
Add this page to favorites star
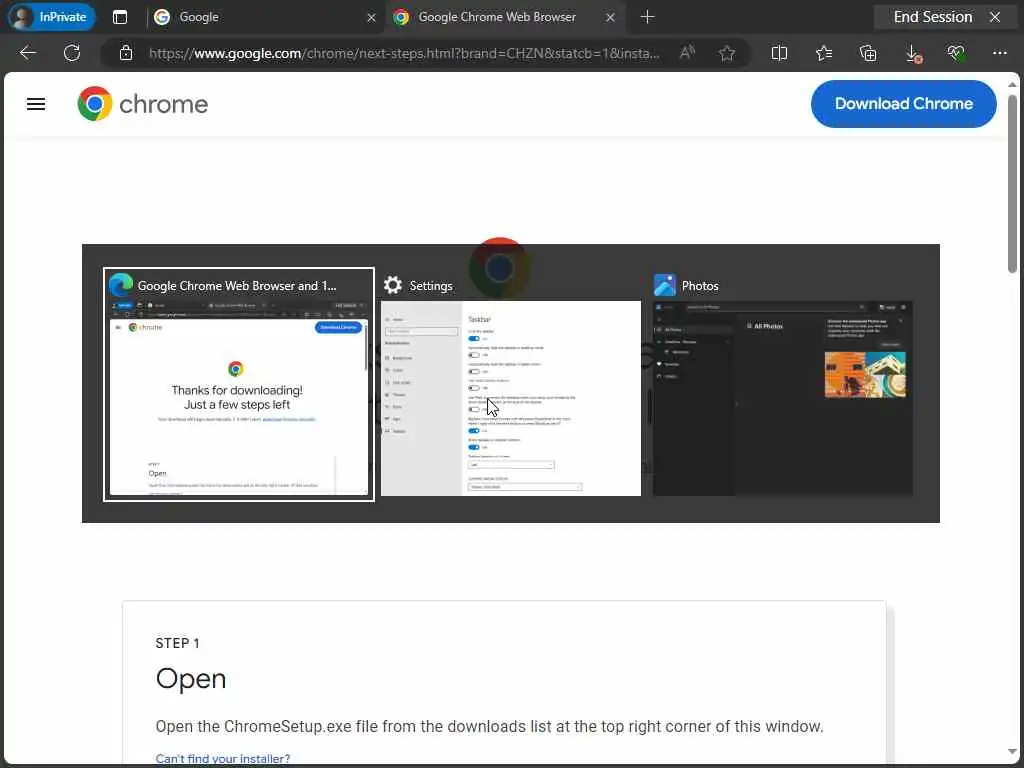click(726, 53)
